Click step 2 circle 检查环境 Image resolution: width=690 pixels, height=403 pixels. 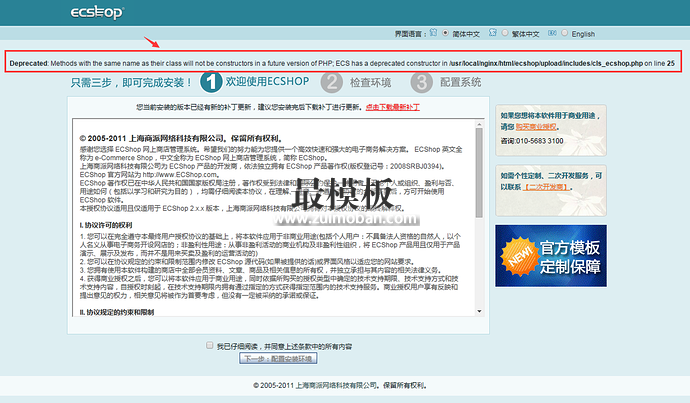[331, 82]
